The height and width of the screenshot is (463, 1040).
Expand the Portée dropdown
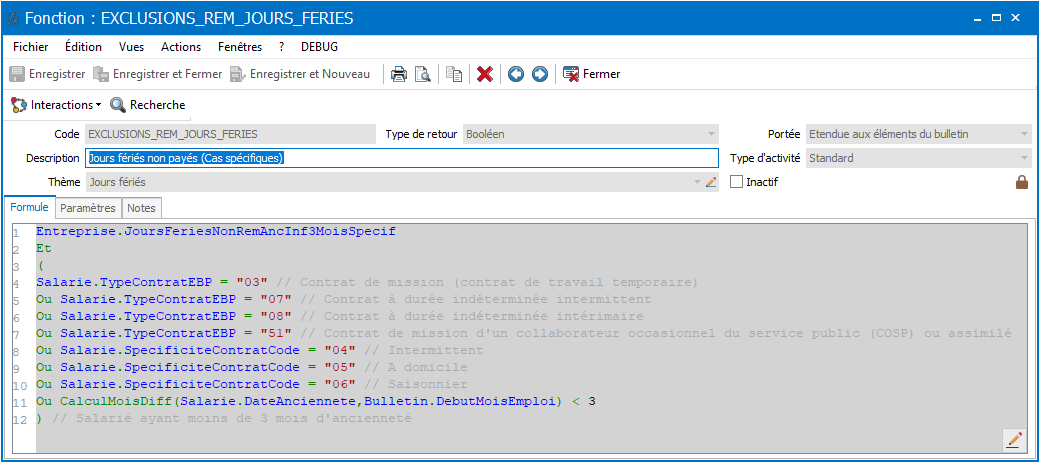[1025, 134]
